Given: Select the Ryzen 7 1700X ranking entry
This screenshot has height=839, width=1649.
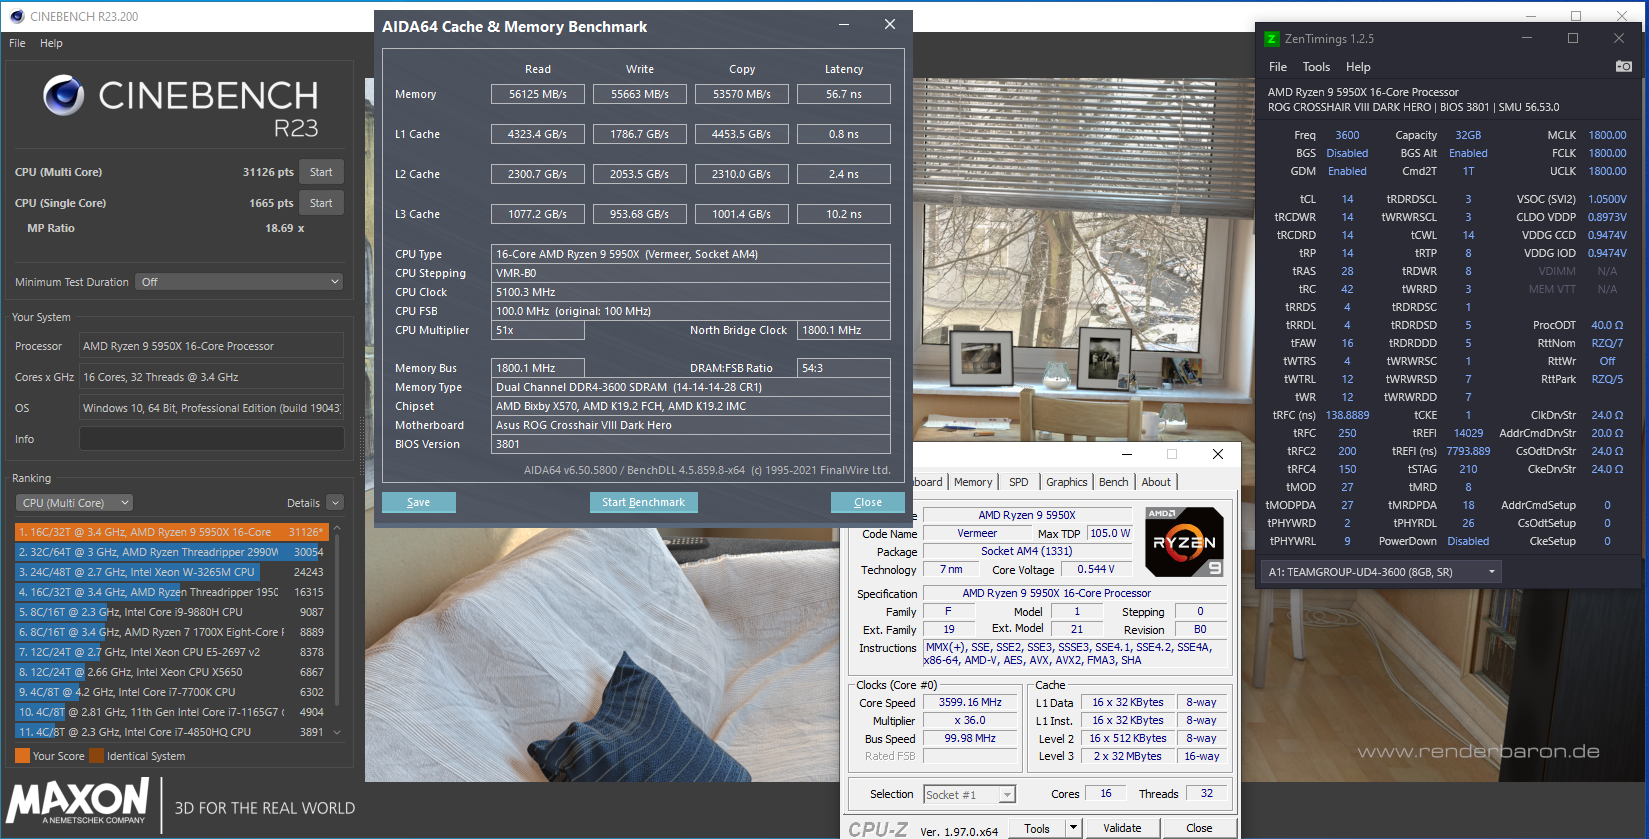Looking at the screenshot, I should tap(172, 632).
